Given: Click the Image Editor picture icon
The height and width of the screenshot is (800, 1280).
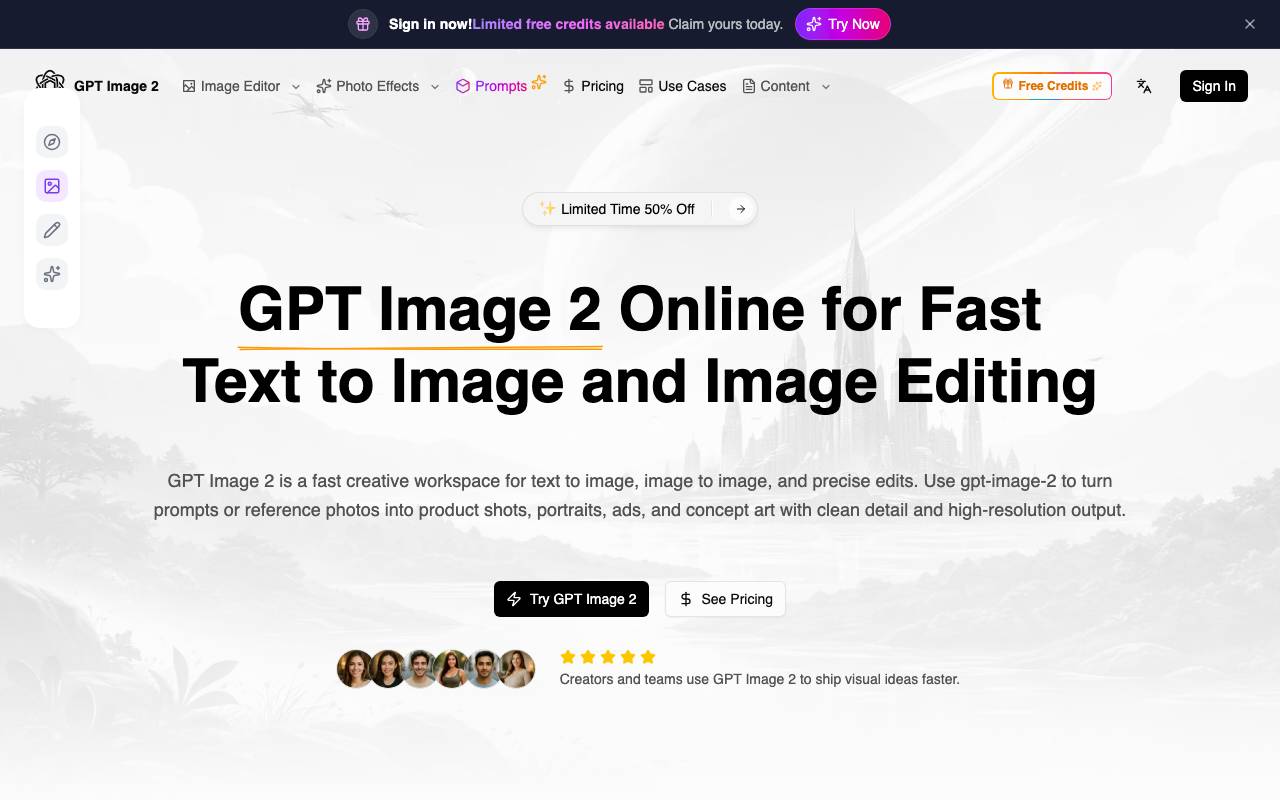Looking at the screenshot, I should click(189, 86).
